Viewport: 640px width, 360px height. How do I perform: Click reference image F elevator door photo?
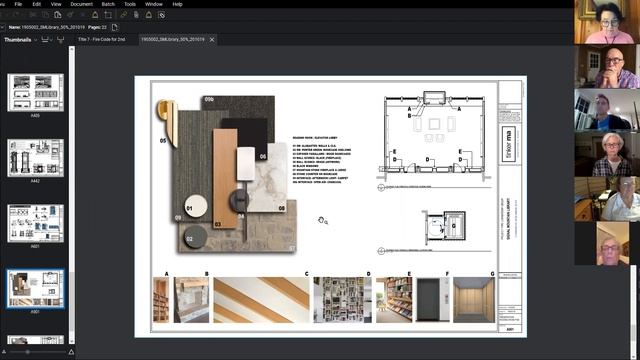[x=433, y=300]
